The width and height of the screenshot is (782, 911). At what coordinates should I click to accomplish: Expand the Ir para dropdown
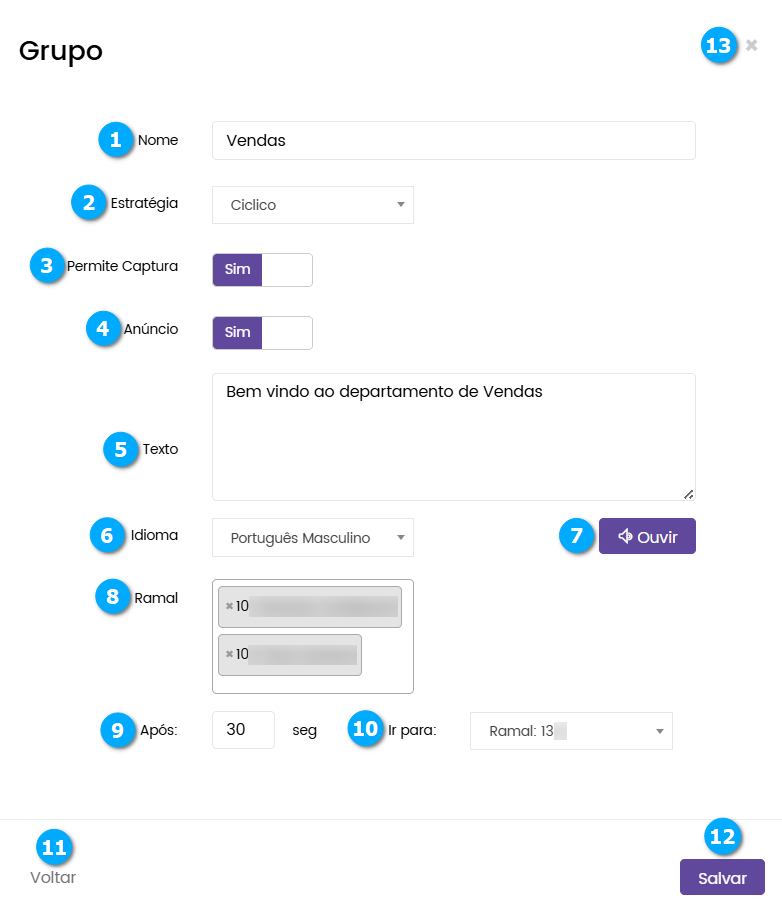pyautogui.click(x=570, y=731)
